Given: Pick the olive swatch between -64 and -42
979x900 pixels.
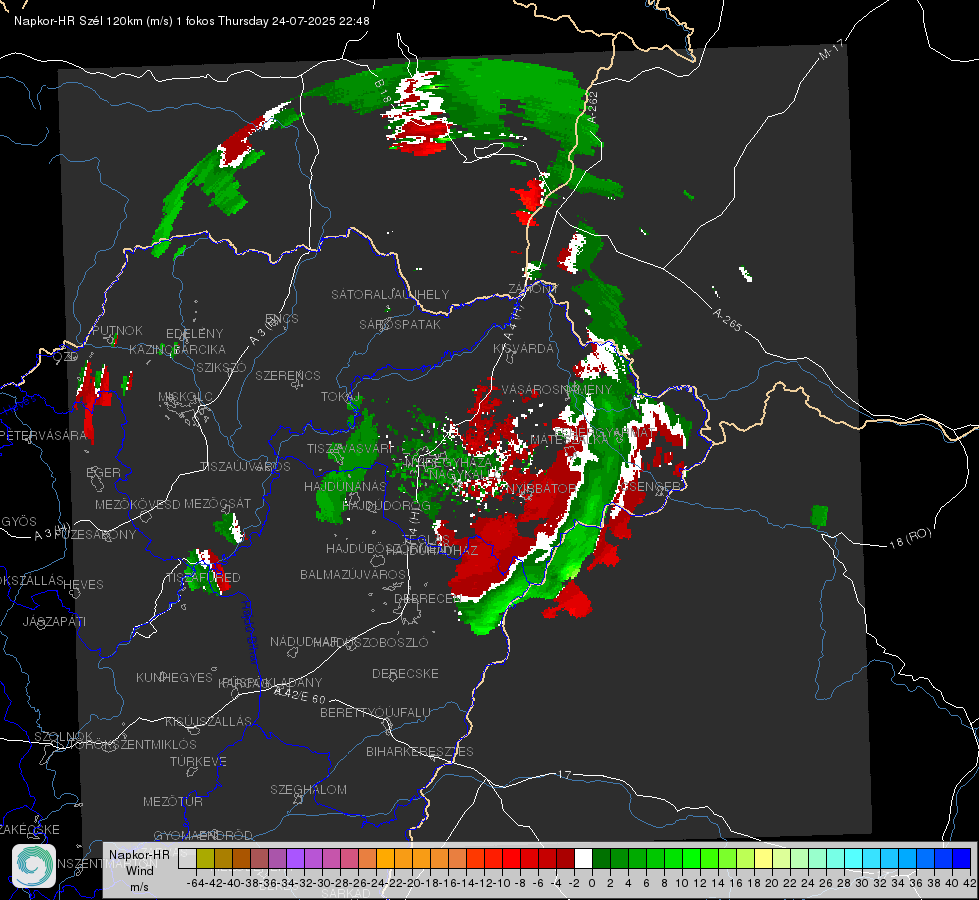Looking at the screenshot, I should 205,858.
